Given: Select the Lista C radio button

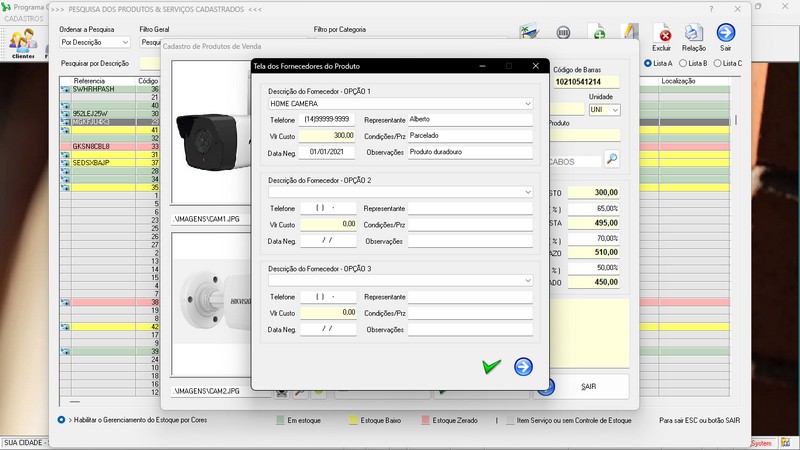Looking at the screenshot, I should pyautogui.click(x=715, y=63).
